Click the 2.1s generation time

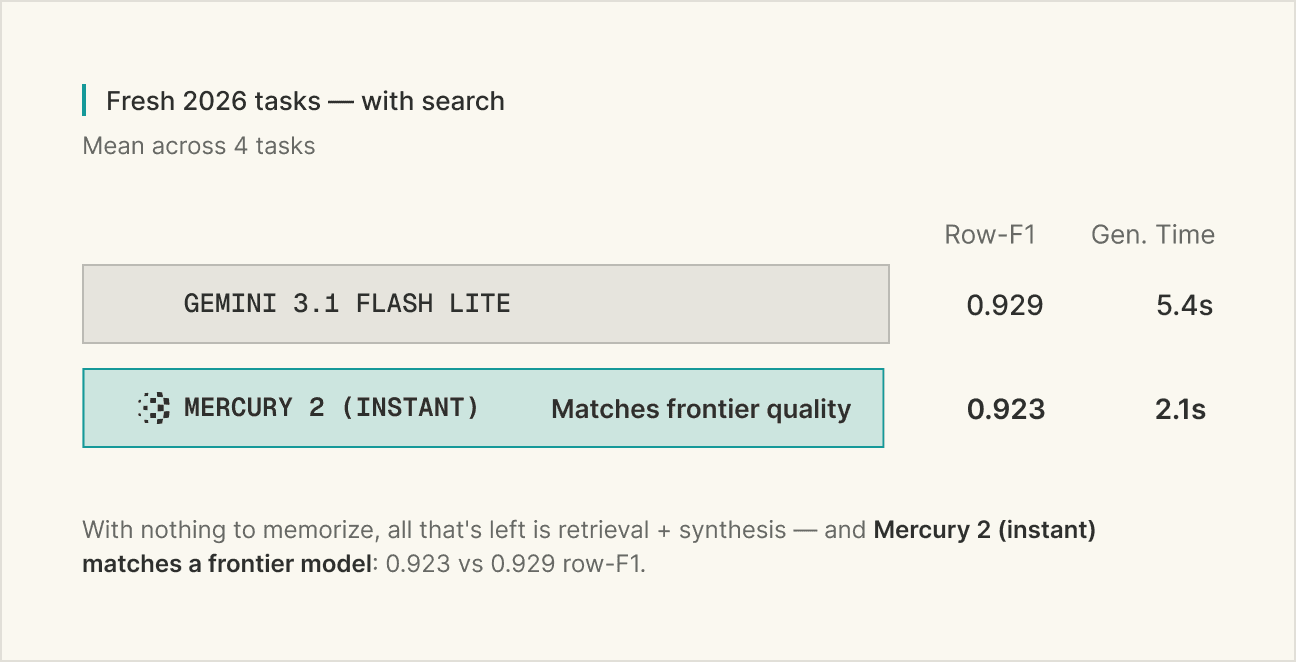[1181, 409]
